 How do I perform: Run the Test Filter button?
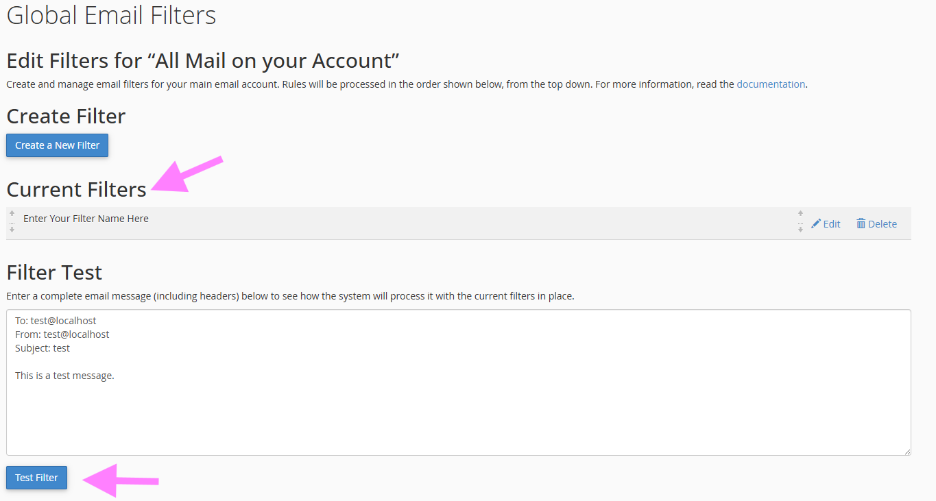36,477
